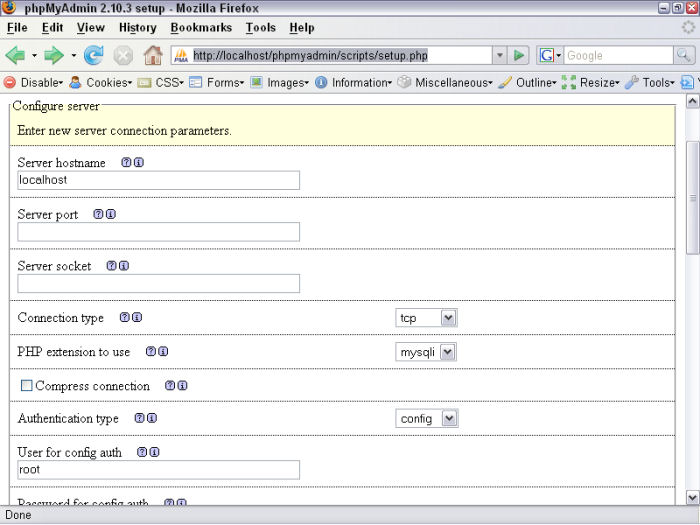Open help icon for PHP extension to use
700x525 pixels.
click(x=151, y=351)
